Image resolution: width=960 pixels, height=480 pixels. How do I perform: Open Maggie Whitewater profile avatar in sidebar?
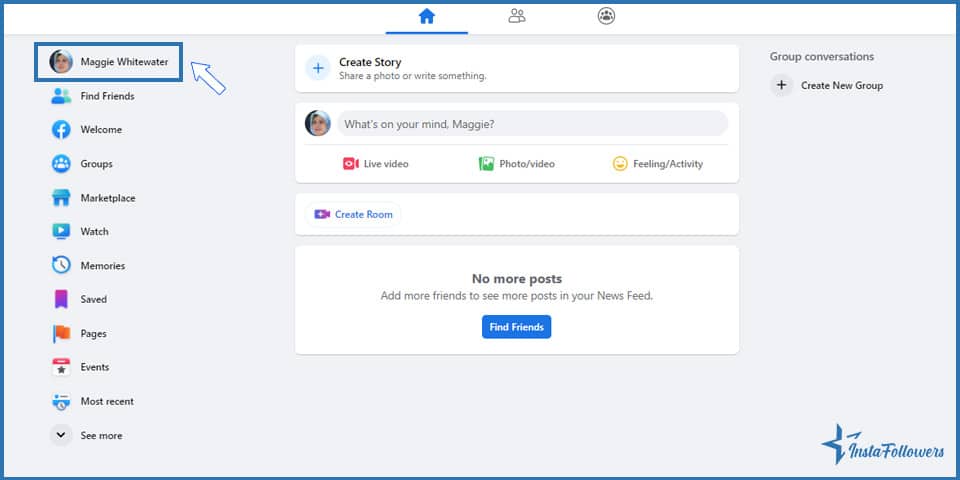61,62
